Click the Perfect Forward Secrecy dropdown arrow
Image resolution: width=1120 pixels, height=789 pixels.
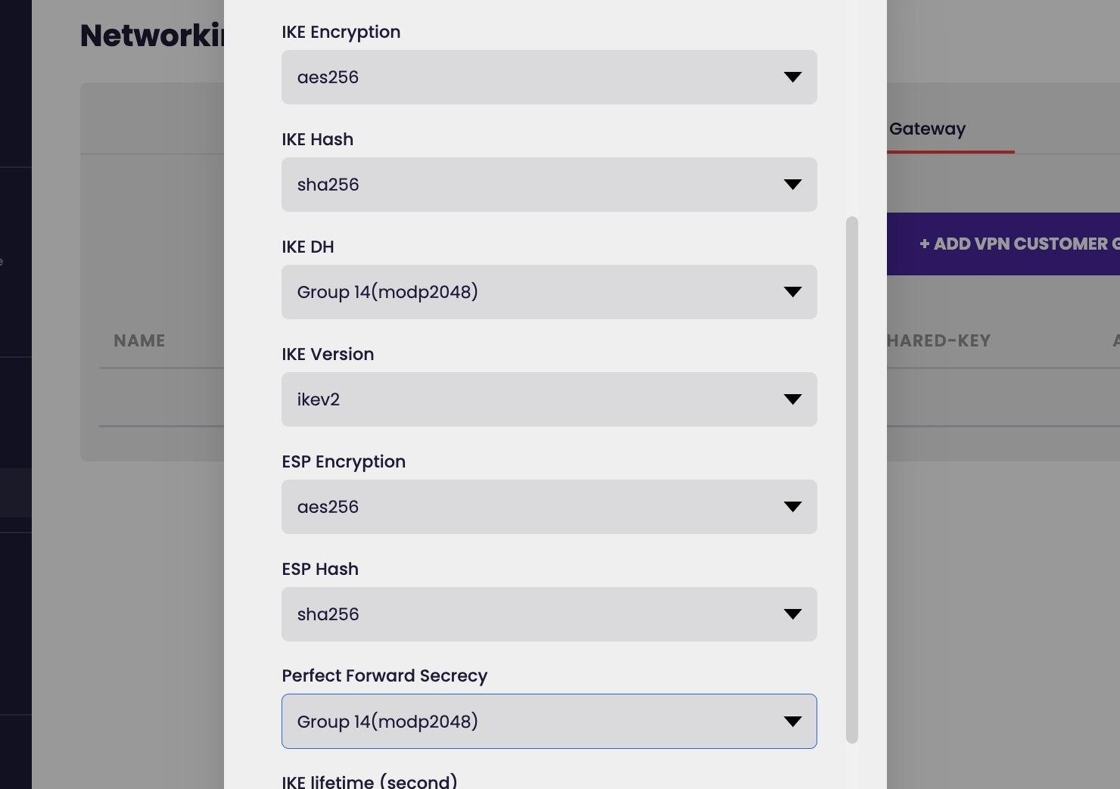[x=792, y=721]
